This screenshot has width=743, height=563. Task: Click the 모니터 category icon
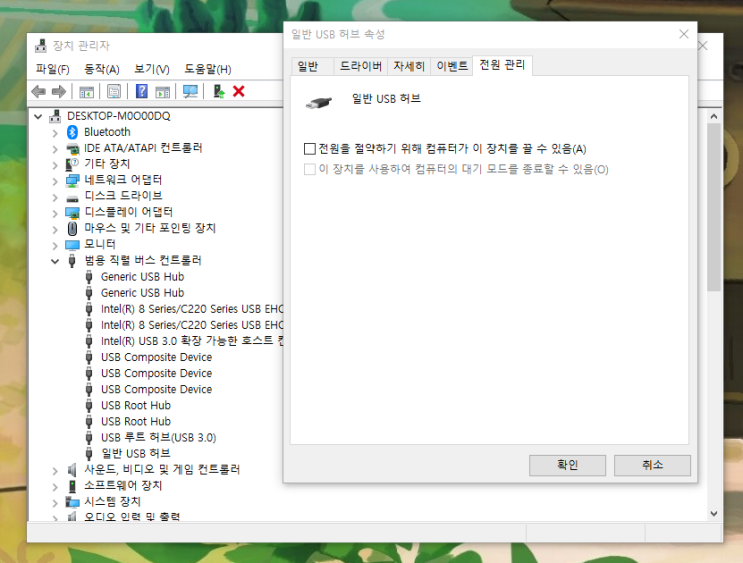(72, 245)
